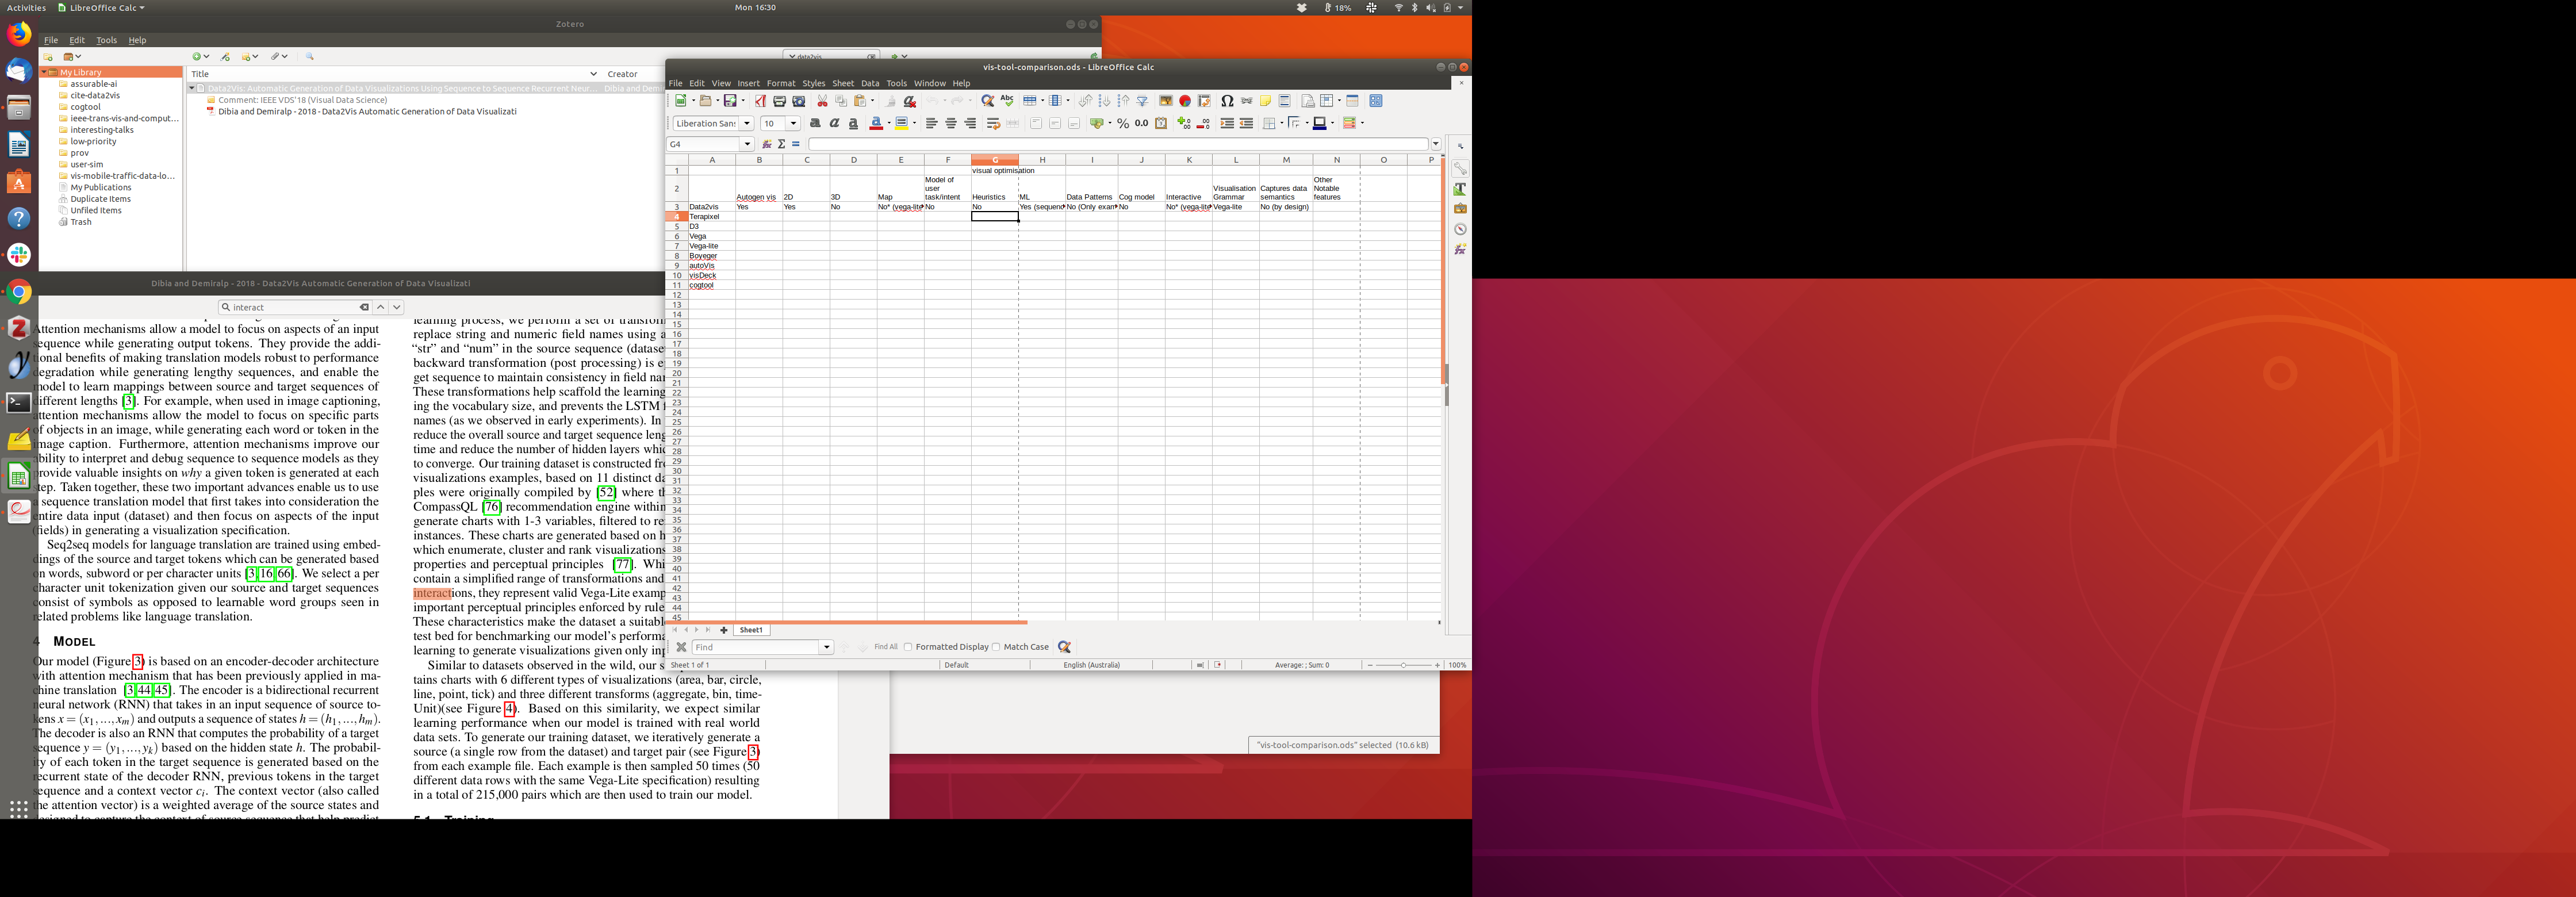Apply italic formatting to cell
This screenshot has width=2576, height=897.
coord(834,123)
